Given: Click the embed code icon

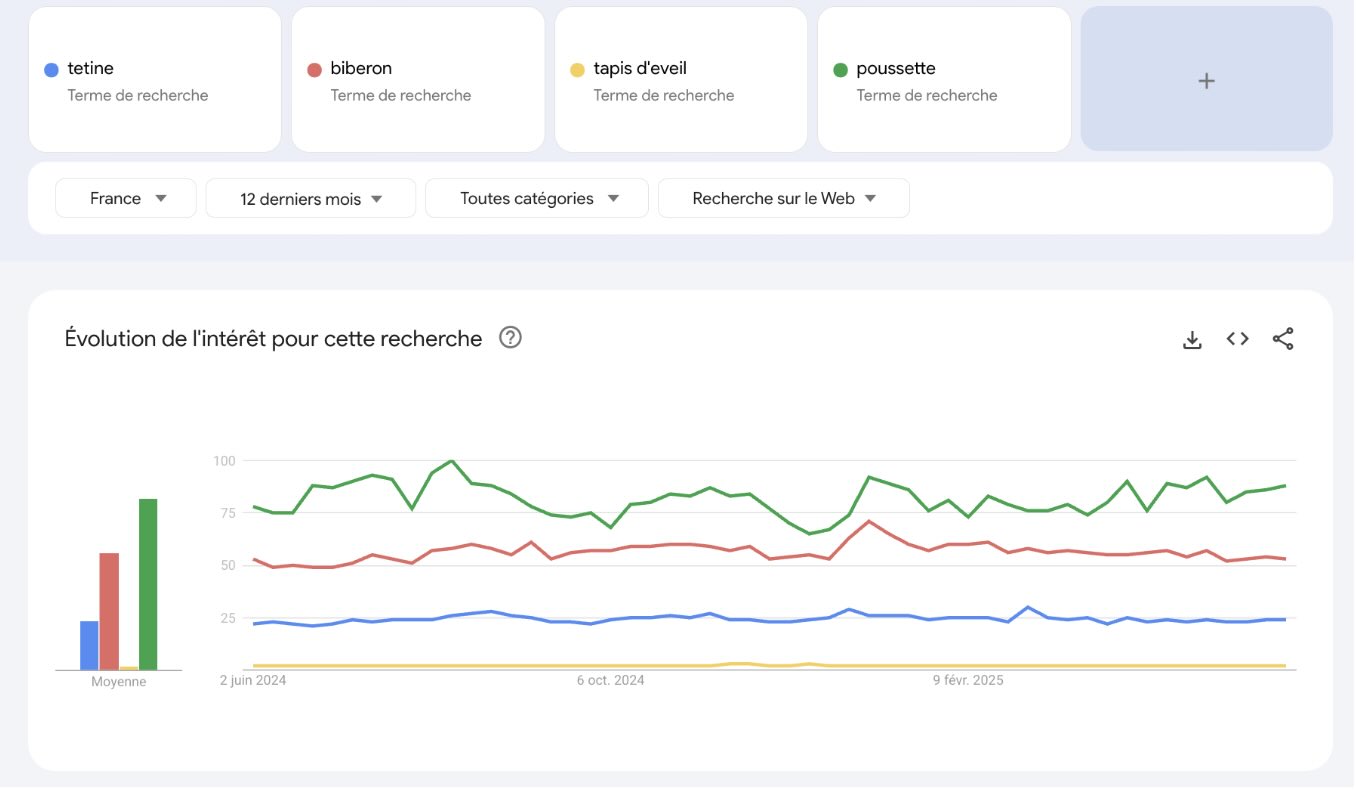Looking at the screenshot, I should (1237, 339).
